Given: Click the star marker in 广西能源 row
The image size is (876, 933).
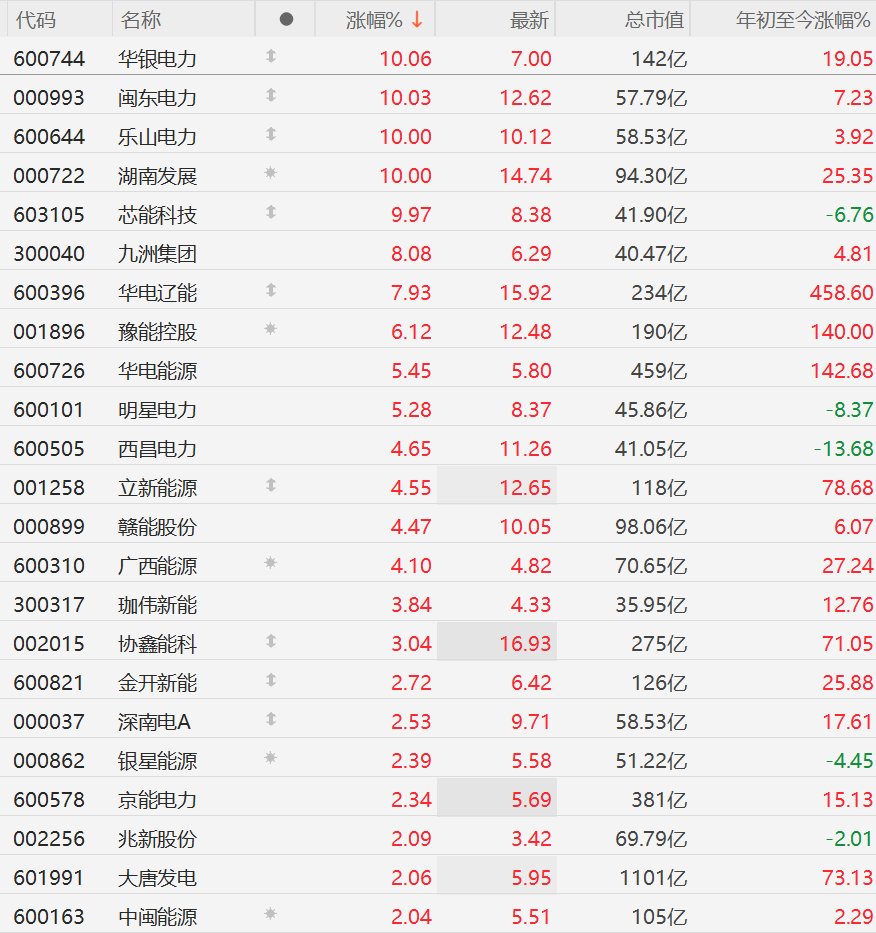Looking at the screenshot, I should click(270, 563).
